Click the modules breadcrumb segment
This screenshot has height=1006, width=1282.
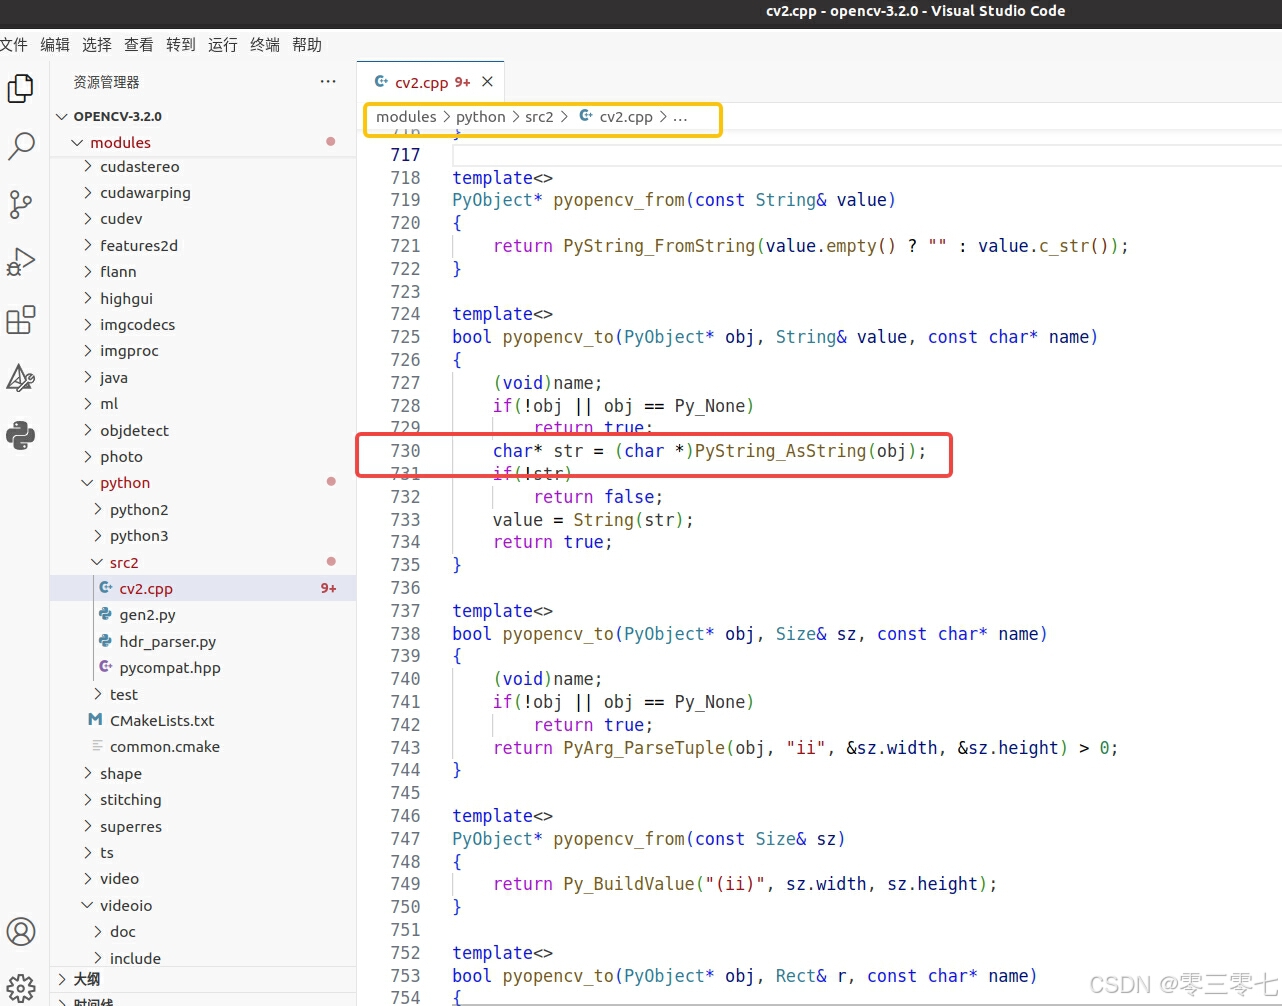coord(406,117)
